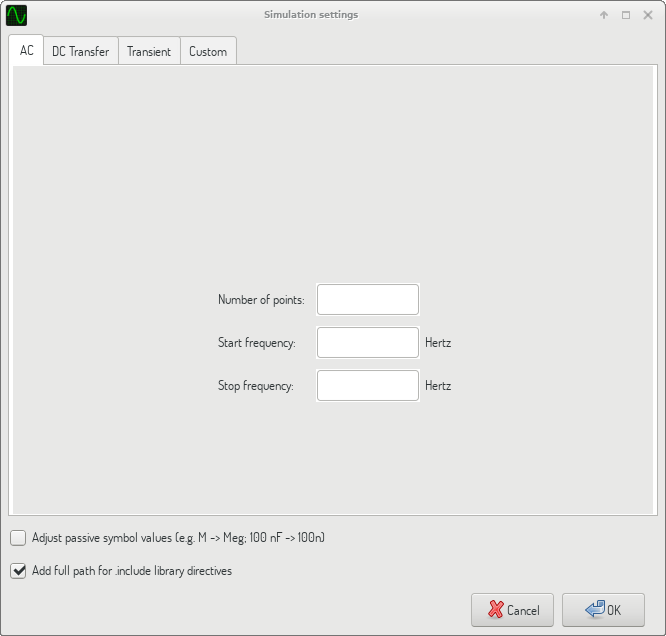Click the "Start frequency:" label
Image resolution: width=666 pixels, height=636 pixels.
[x=257, y=343]
